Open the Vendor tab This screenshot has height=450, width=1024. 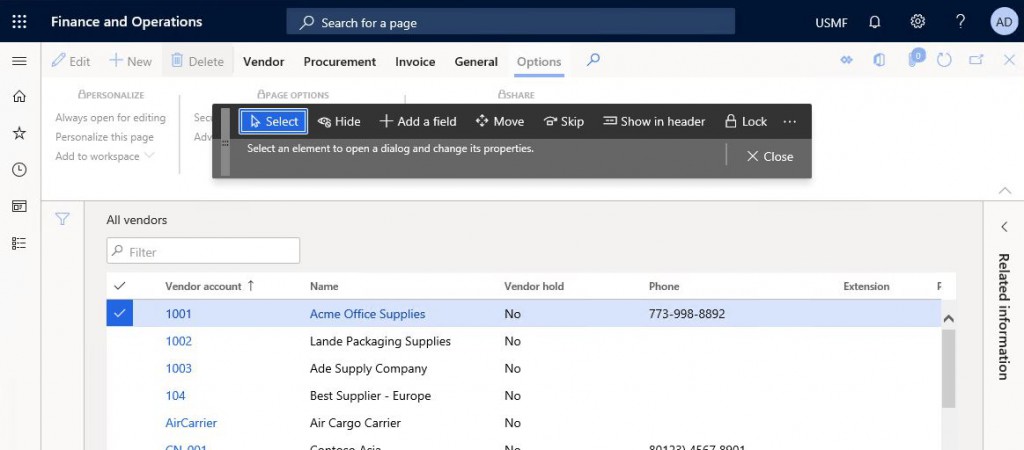263,61
